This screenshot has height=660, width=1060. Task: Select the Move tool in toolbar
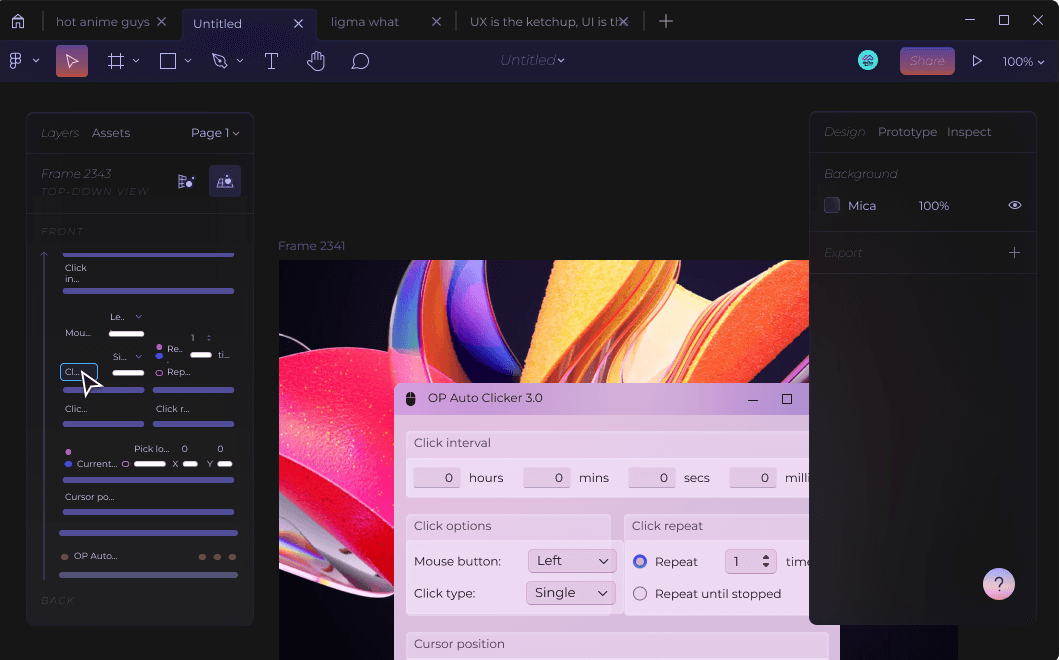tap(71, 61)
